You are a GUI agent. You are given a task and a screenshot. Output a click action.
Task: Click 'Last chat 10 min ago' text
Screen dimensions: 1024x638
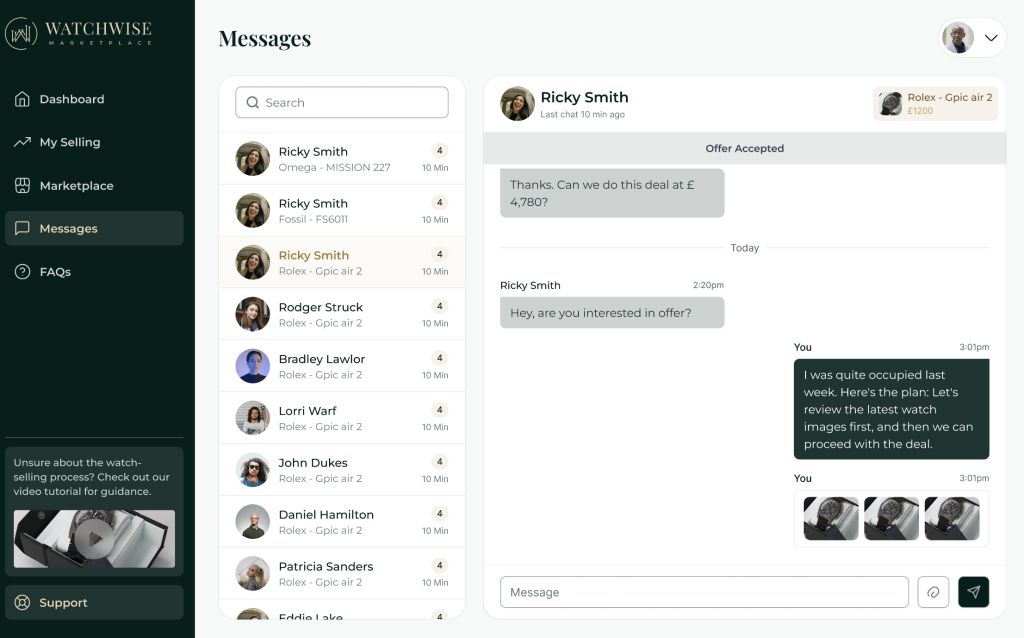point(583,114)
